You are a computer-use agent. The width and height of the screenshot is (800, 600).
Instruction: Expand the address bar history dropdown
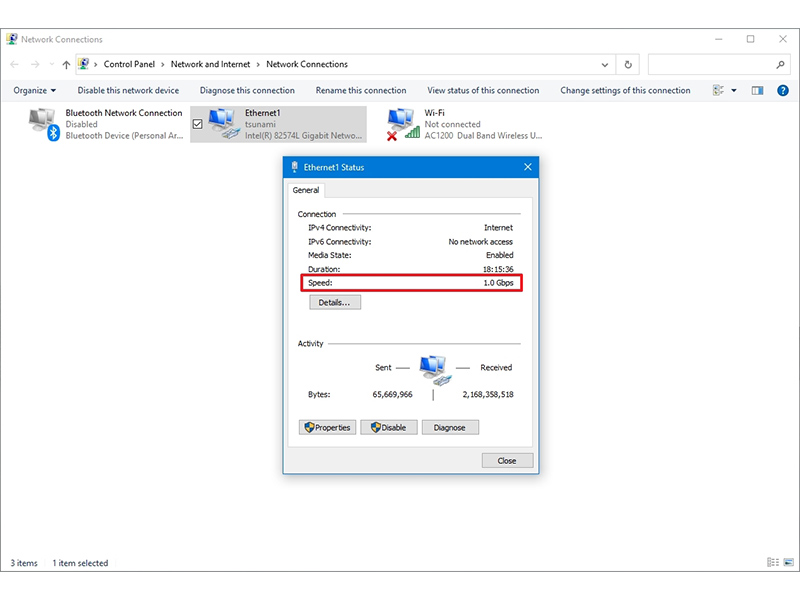click(605, 65)
